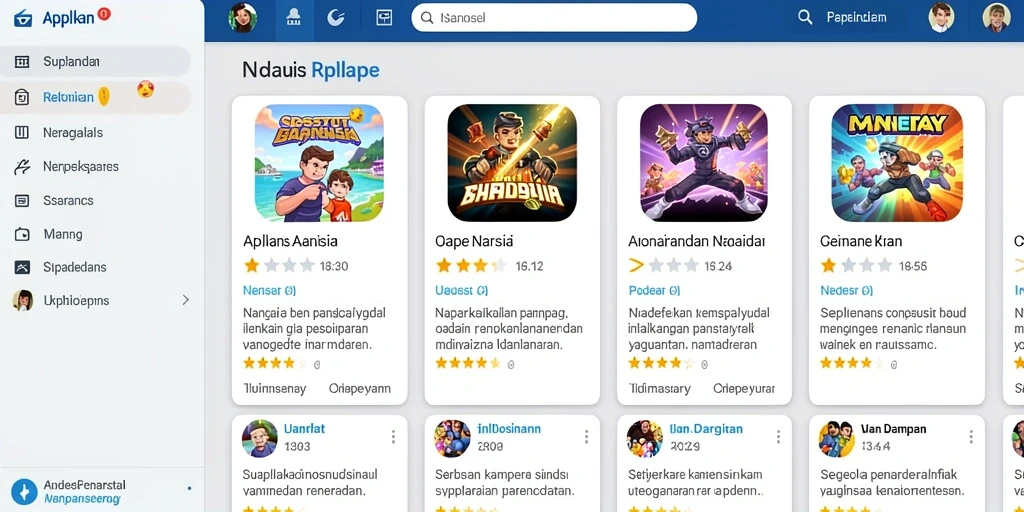Open three-dot menu on Uanrlat review

pos(394,437)
